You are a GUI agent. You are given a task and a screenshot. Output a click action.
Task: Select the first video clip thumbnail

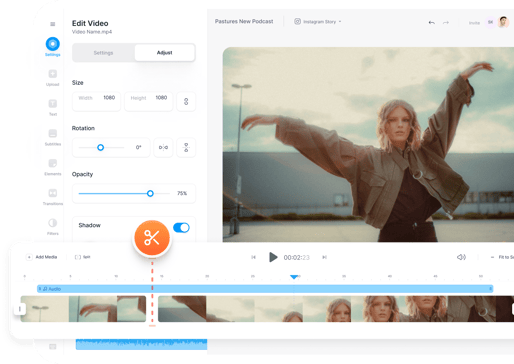[83, 309]
